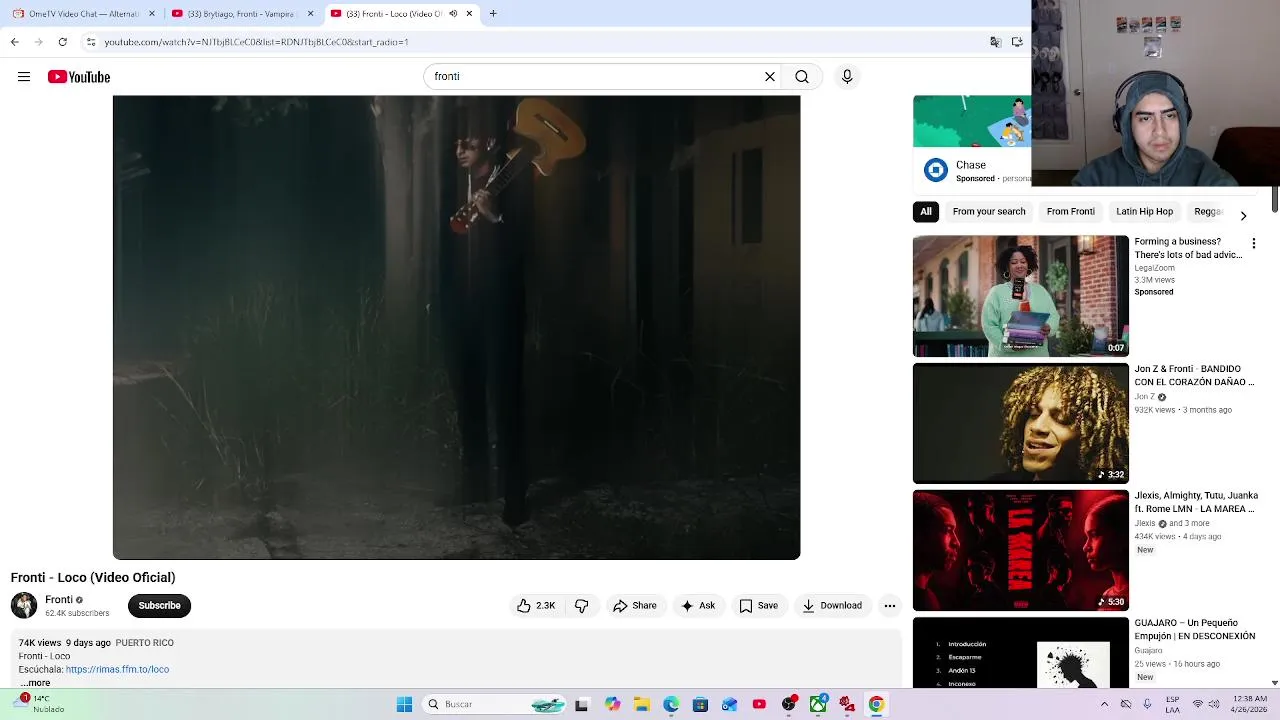
Task: Expand the description with ...more
Action: coord(35,683)
